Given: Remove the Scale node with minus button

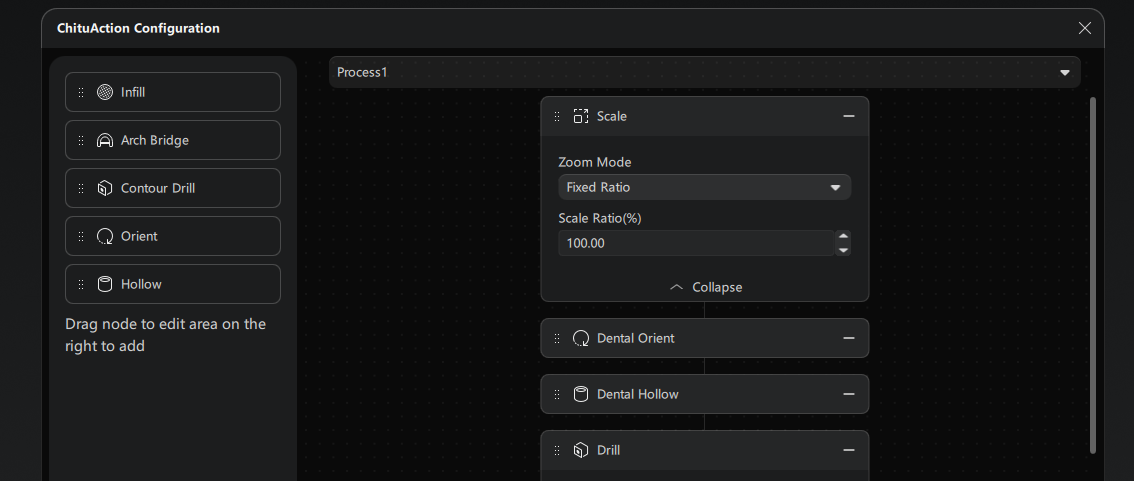Looking at the screenshot, I should 849,116.
